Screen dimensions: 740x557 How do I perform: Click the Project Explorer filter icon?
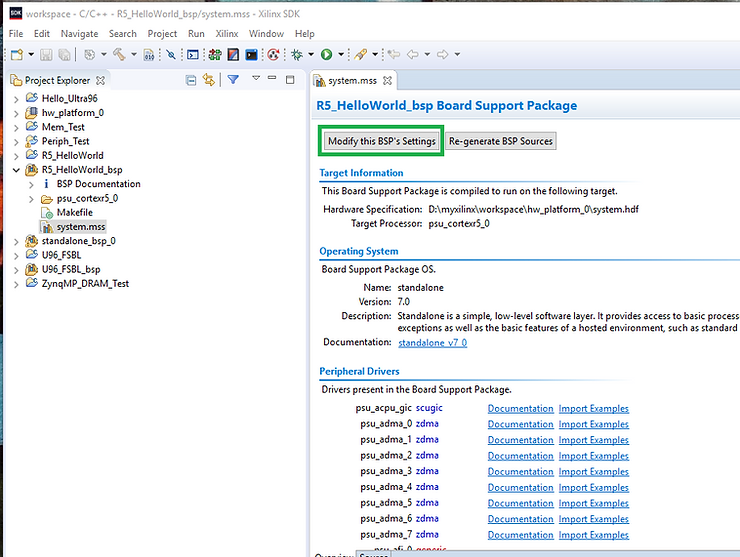coord(233,80)
